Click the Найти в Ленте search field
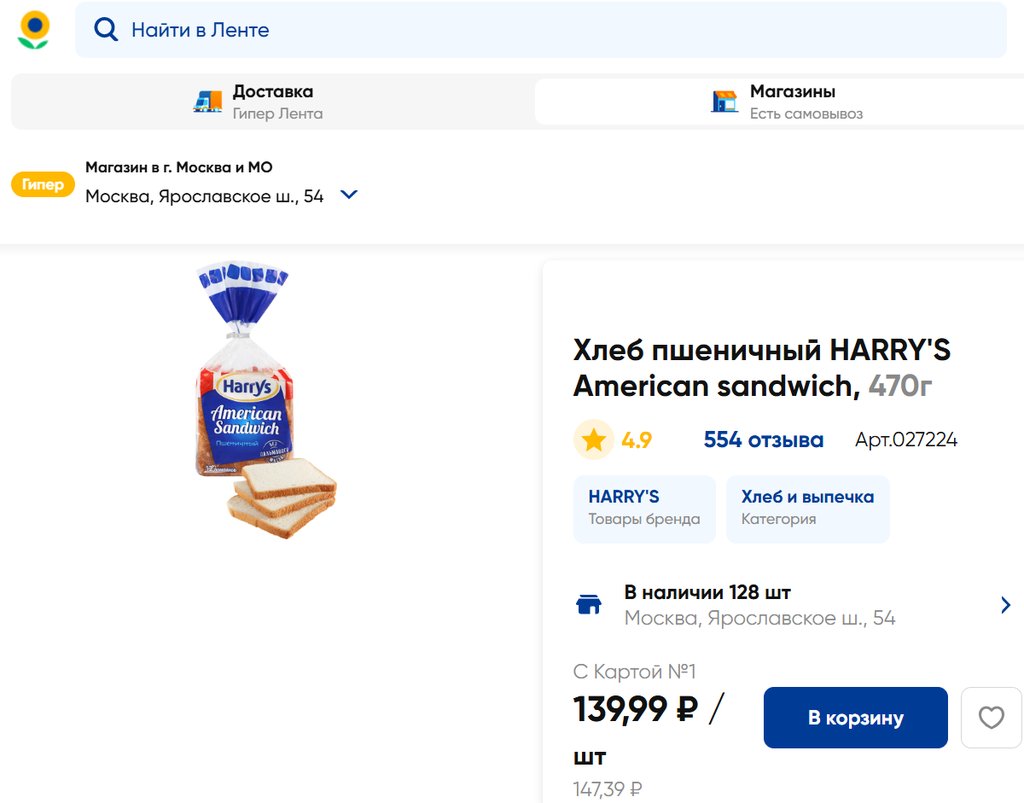The width and height of the screenshot is (1024, 803). coord(560,30)
